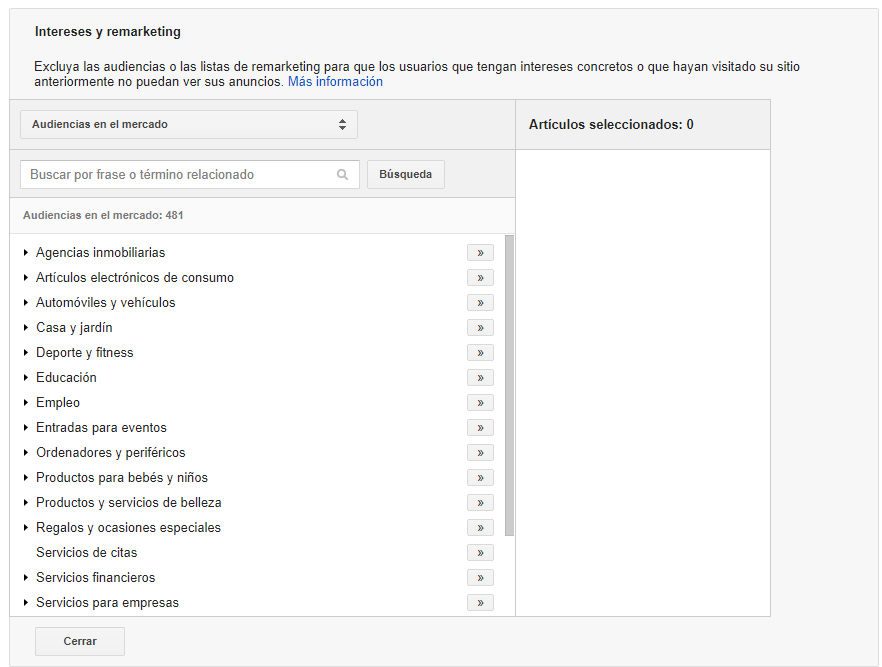Add Servicios de citas using » button
This screenshot has width=882, height=667.
pyautogui.click(x=480, y=553)
